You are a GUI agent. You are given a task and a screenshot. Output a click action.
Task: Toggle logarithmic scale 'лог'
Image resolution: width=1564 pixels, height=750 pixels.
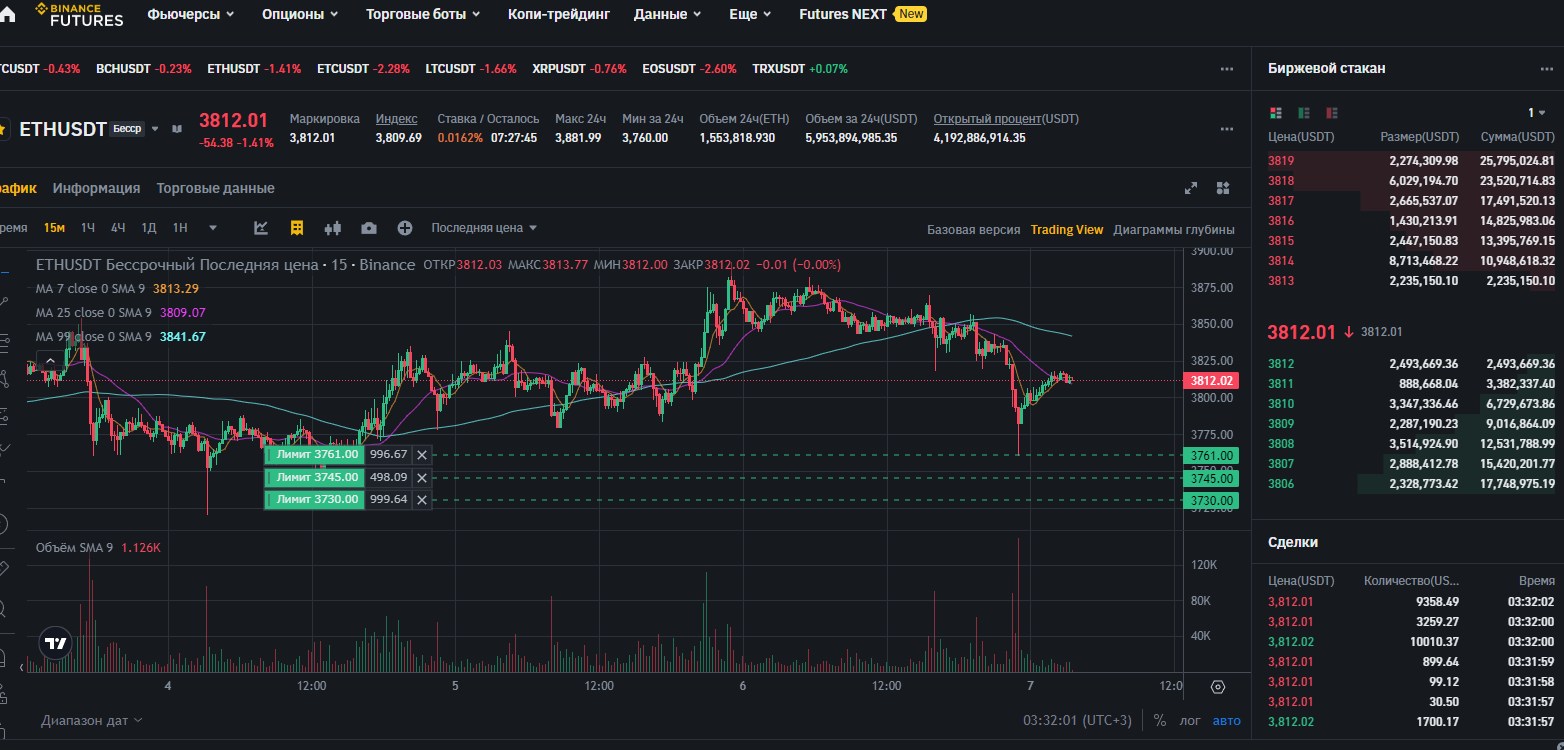pyautogui.click(x=1190, y=720)
